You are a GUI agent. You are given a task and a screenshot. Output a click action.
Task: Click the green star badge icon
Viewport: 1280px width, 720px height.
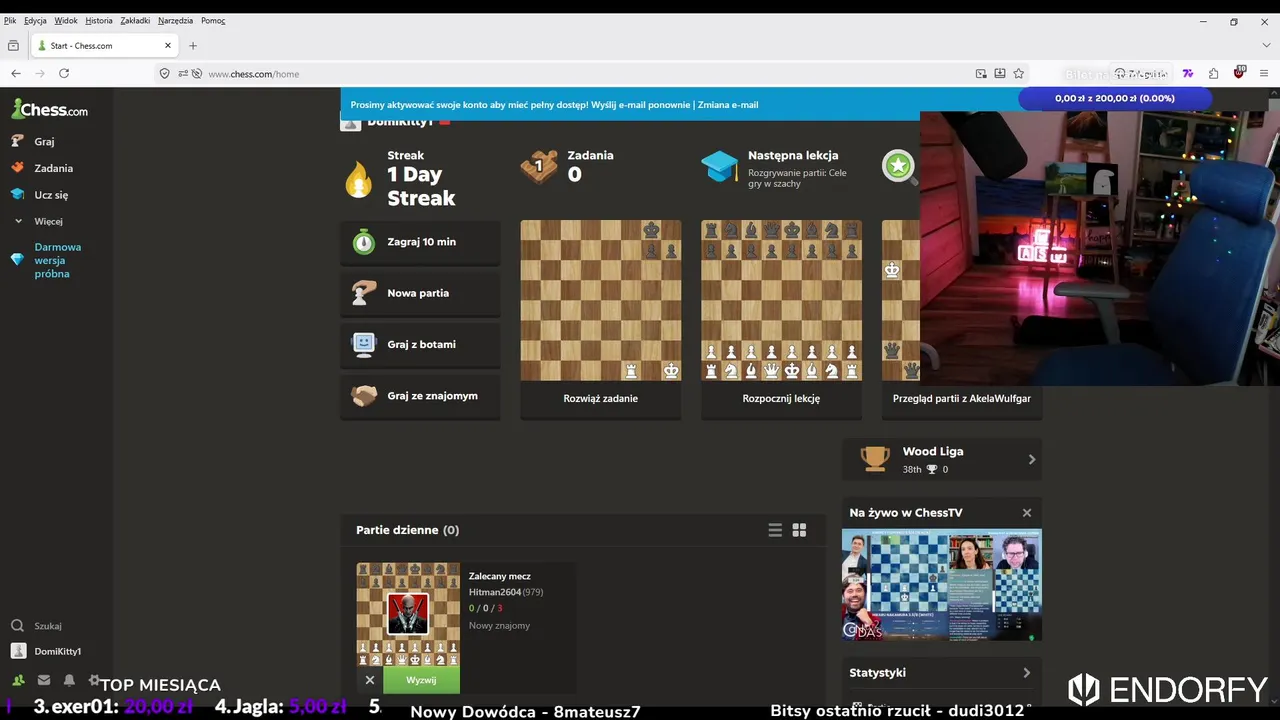coord(898,166)
